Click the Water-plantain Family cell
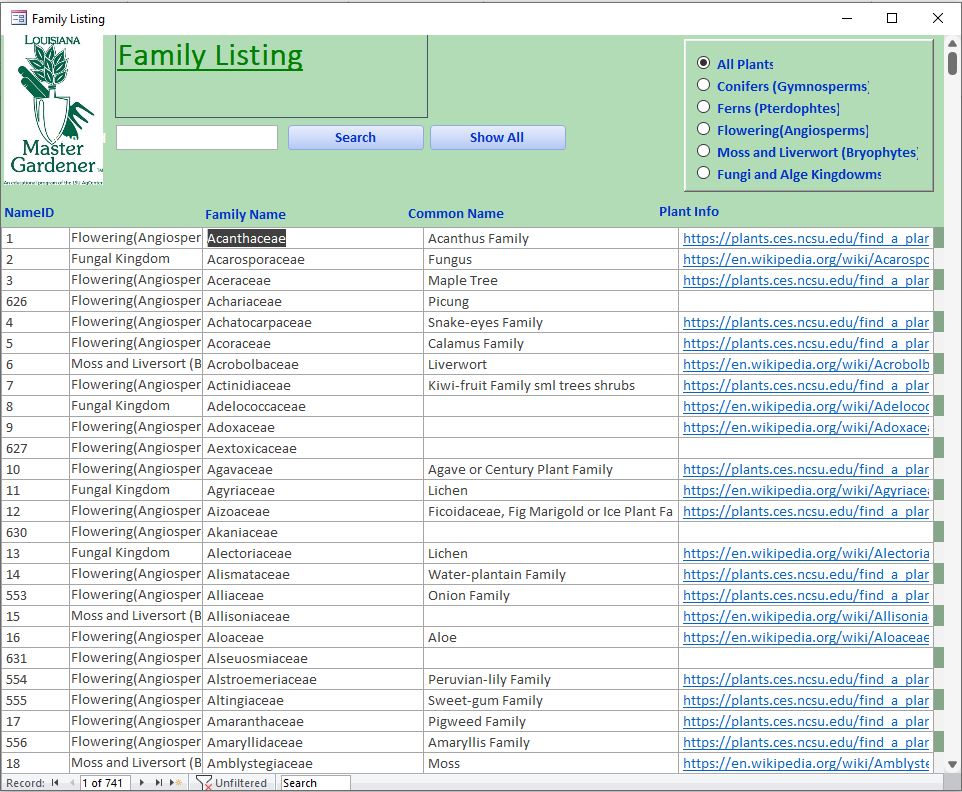The image size is (962, 792). [550, 574]
